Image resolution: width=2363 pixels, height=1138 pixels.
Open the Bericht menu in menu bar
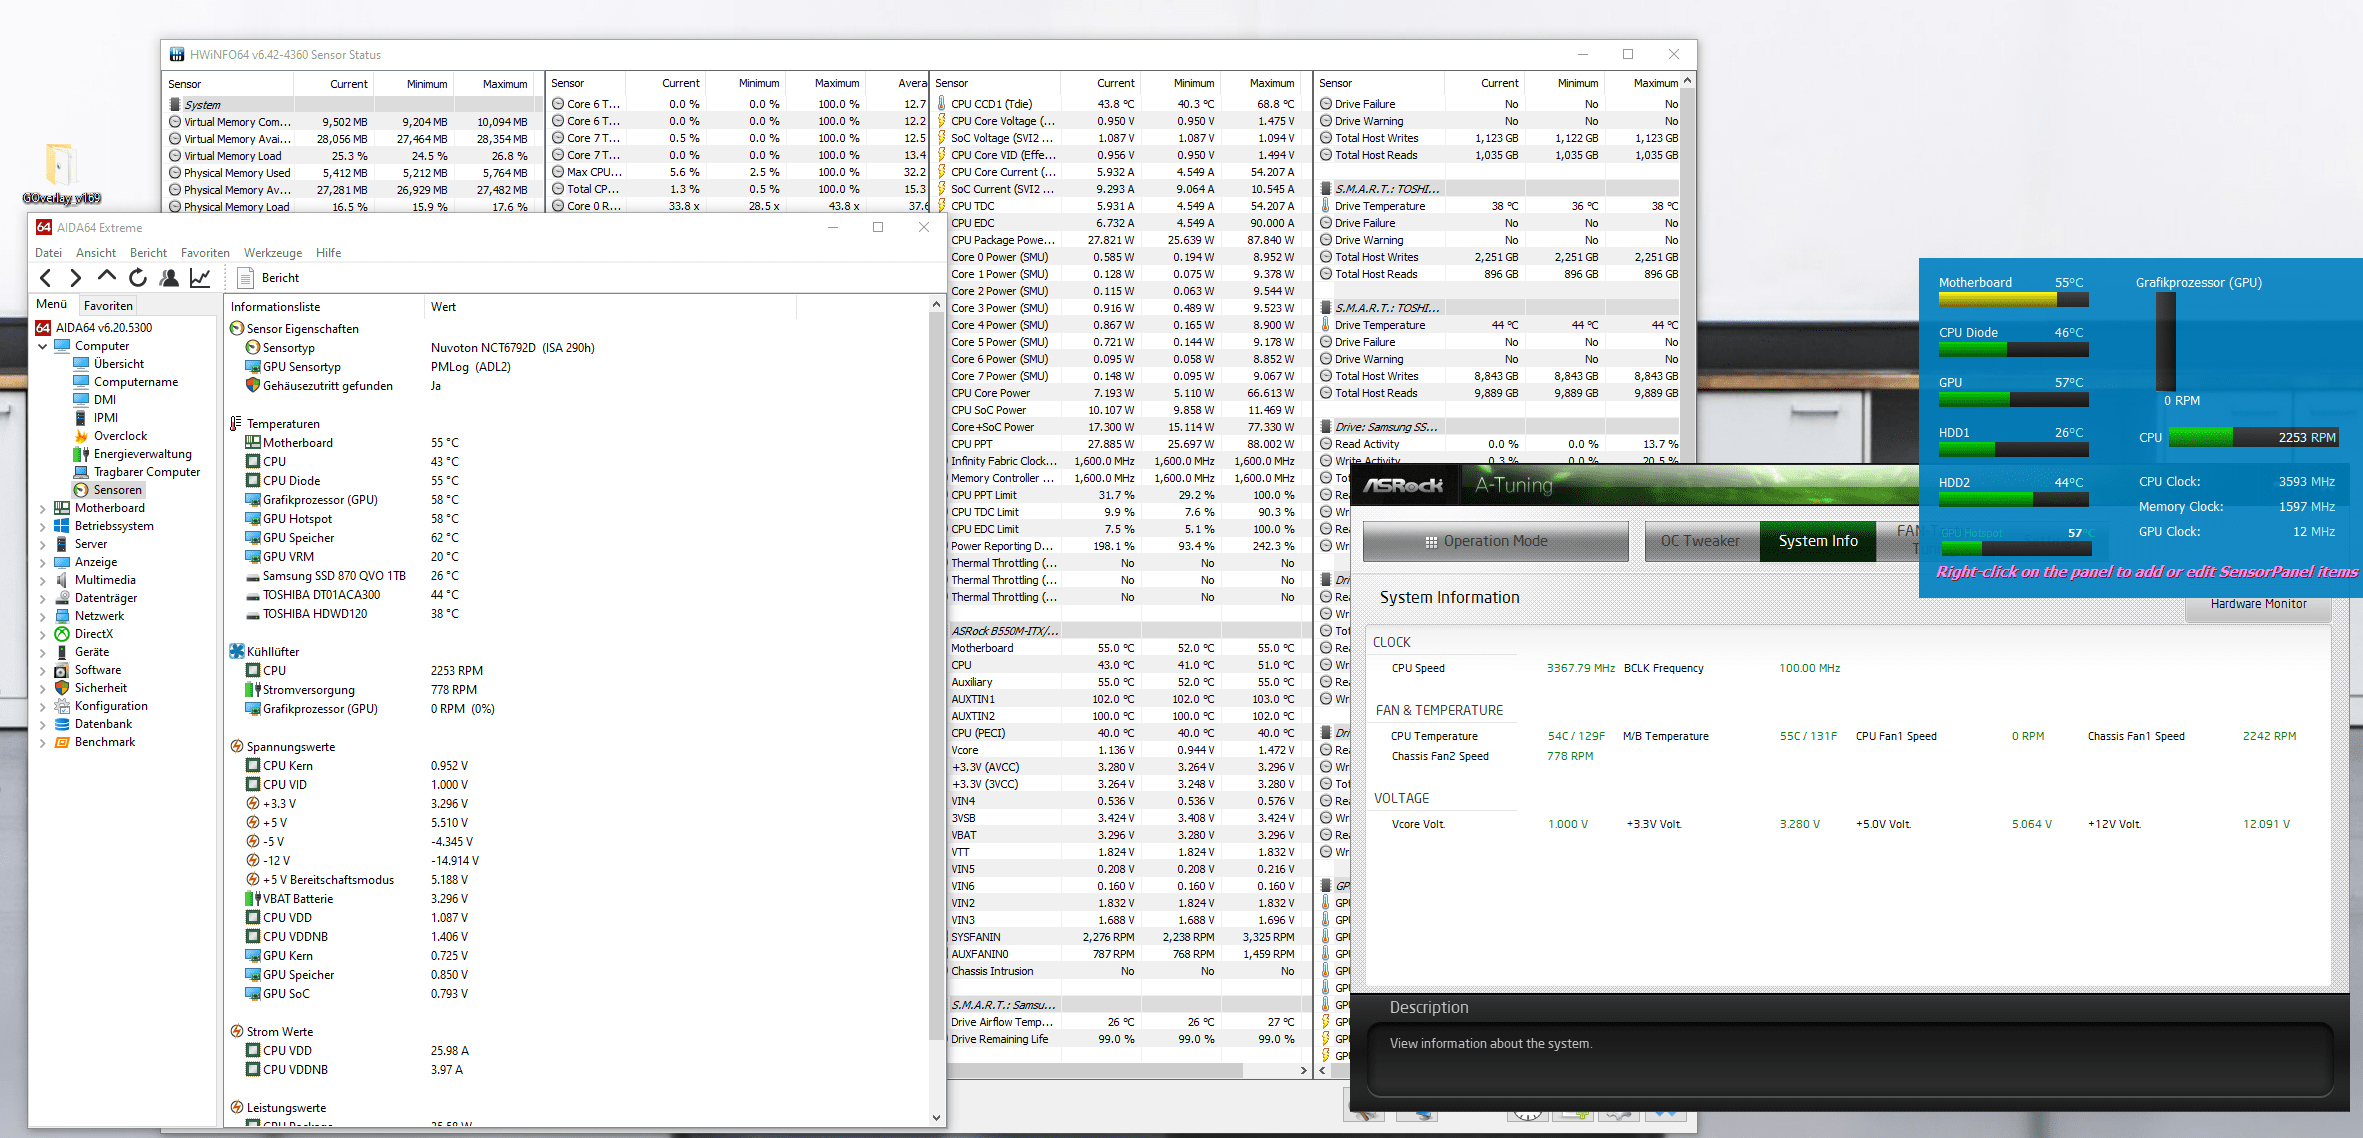pyautogui.click(x=148, y=253)
